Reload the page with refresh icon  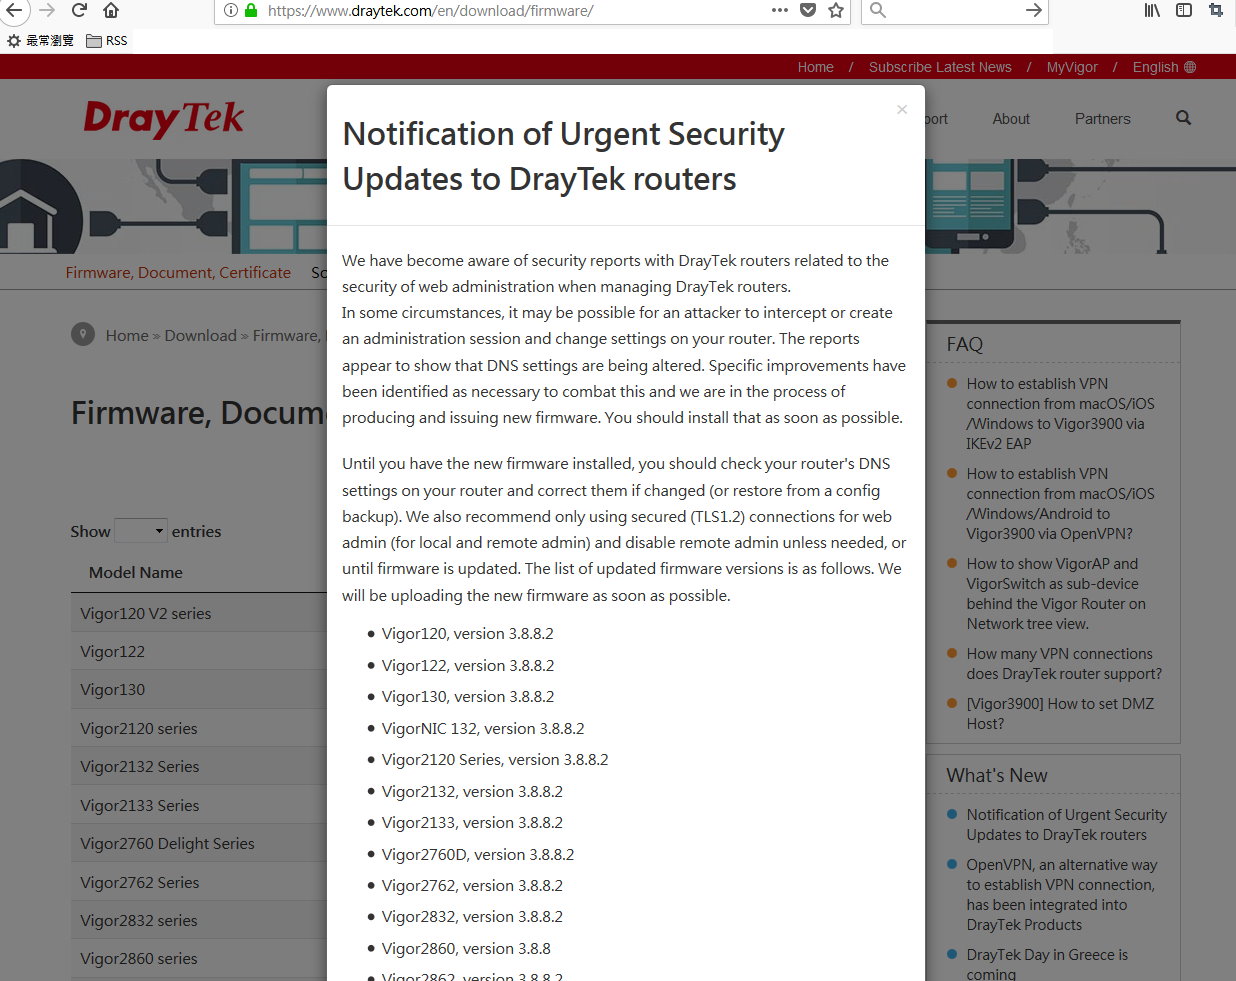[79, 10]
